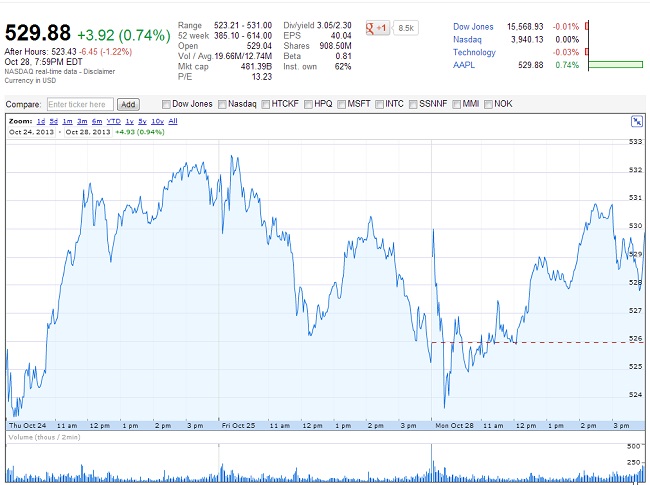Viewport: 650px width, 485px height.
Task: Click the Fri Oct 25 timeline label
Action: (238, 426)
